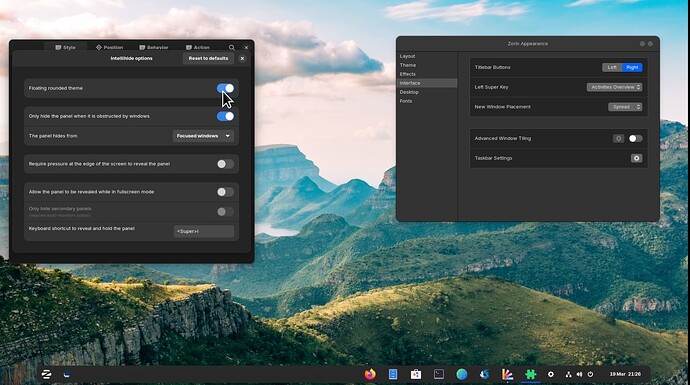
Task: Select Desktop in the Appearance sidebar
Action: (409, 92)
